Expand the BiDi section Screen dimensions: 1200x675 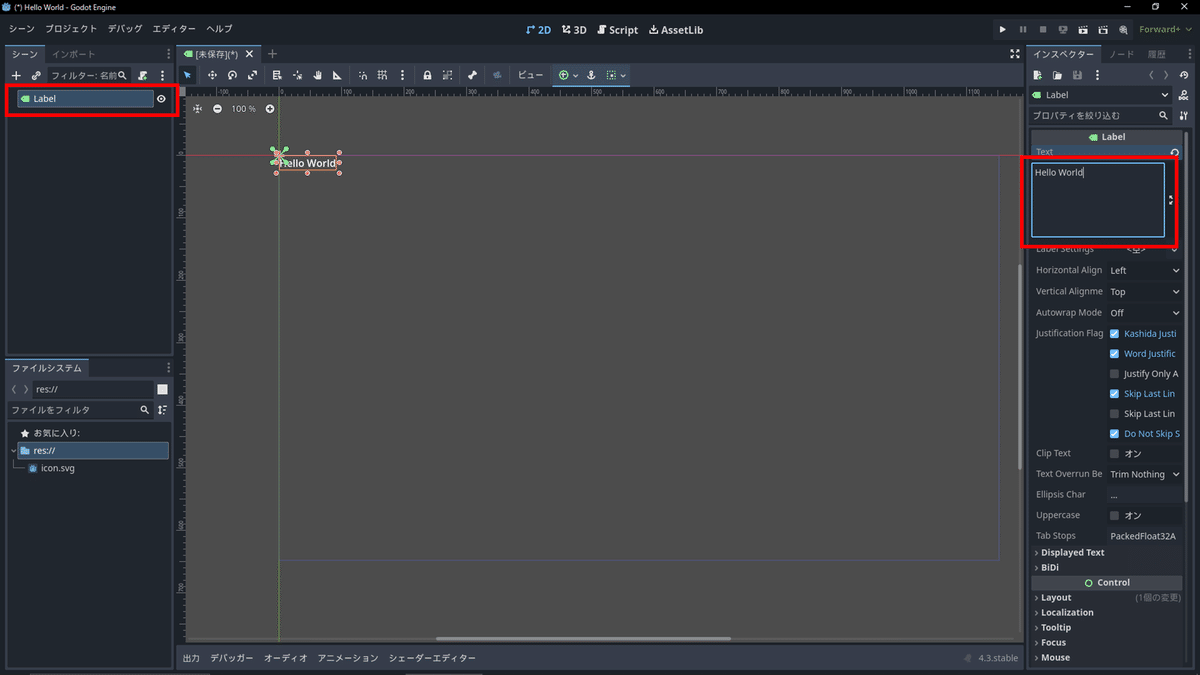[x=1048, y=567]
